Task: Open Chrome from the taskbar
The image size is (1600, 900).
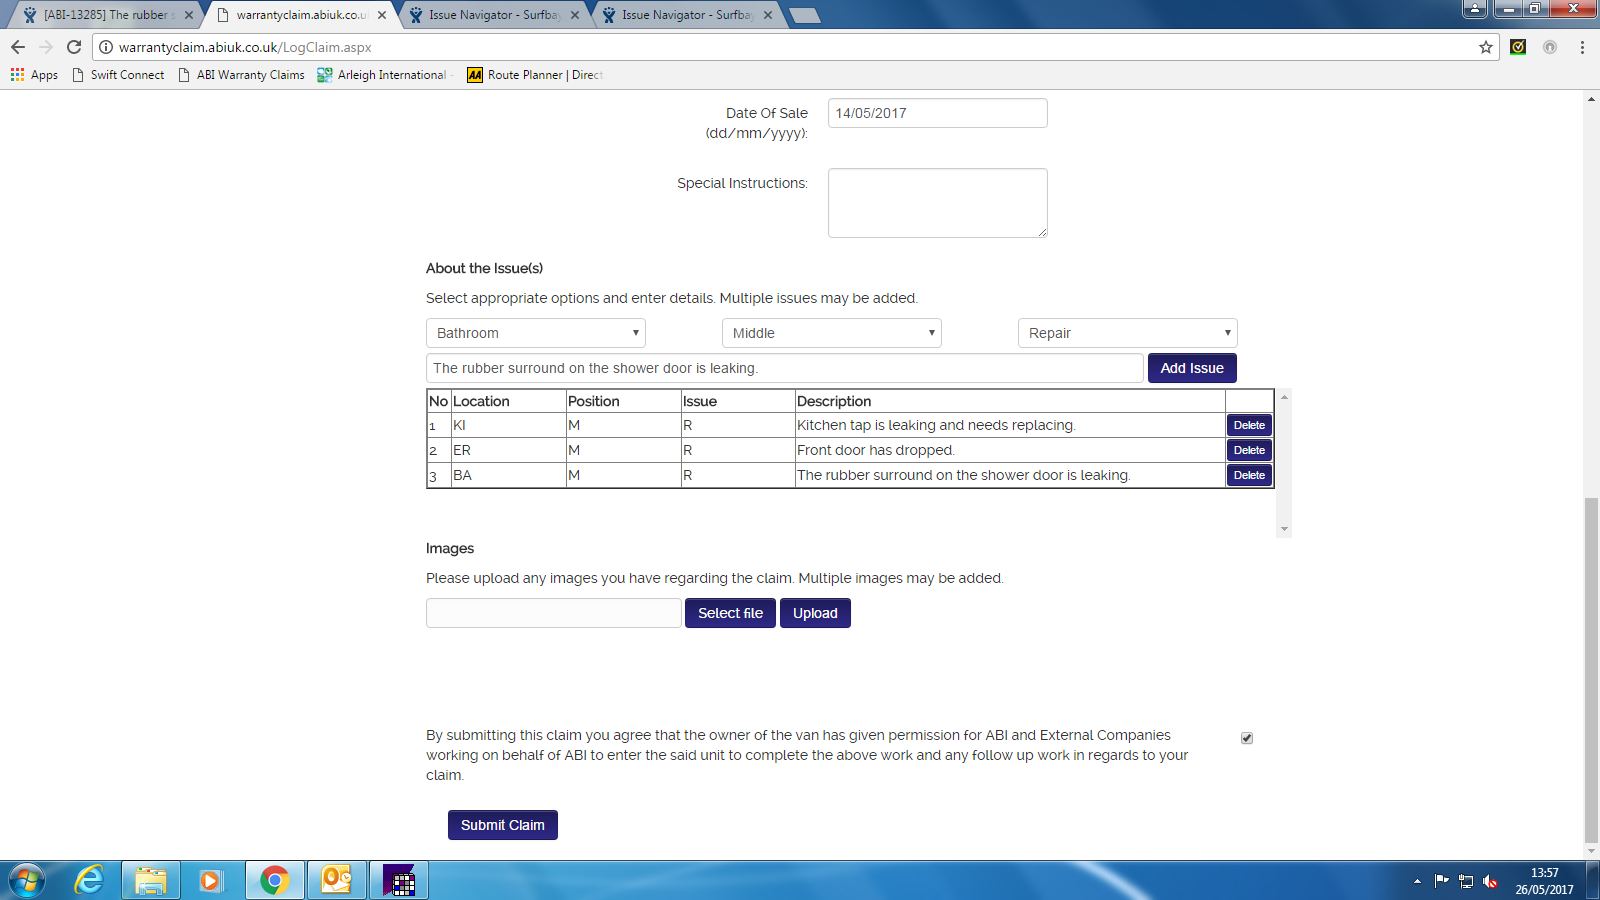Action: pyautogui.click(x=274, y=880)
